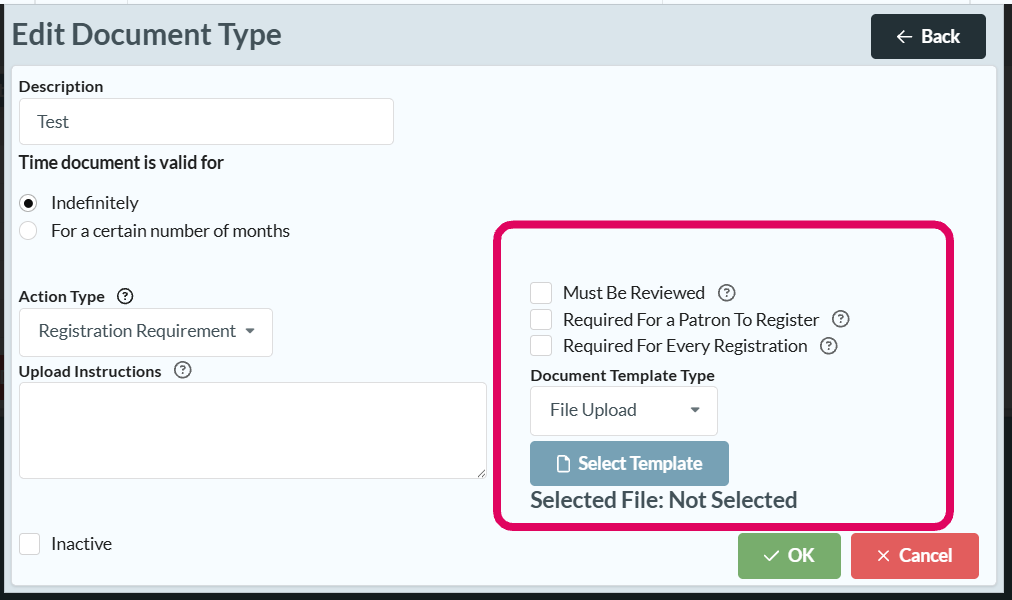The width and height of the screenshot is (1012, 600).
Task: Confirm with the green OK button
Action: 789,556
